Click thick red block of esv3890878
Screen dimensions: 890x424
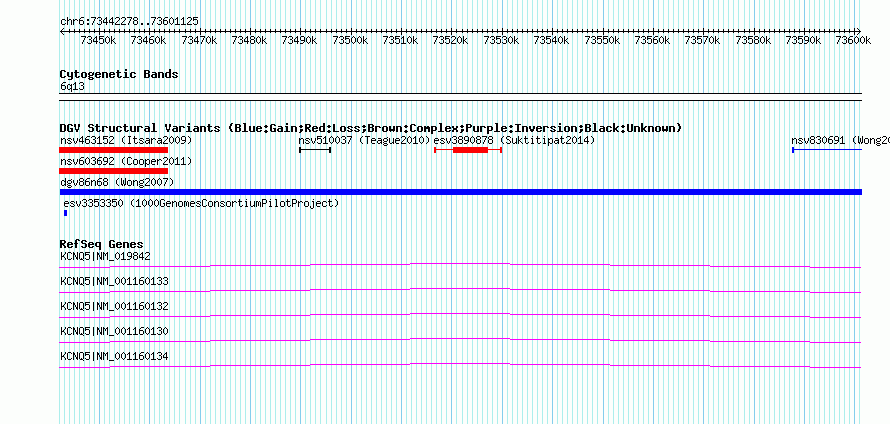pos(471,150)
